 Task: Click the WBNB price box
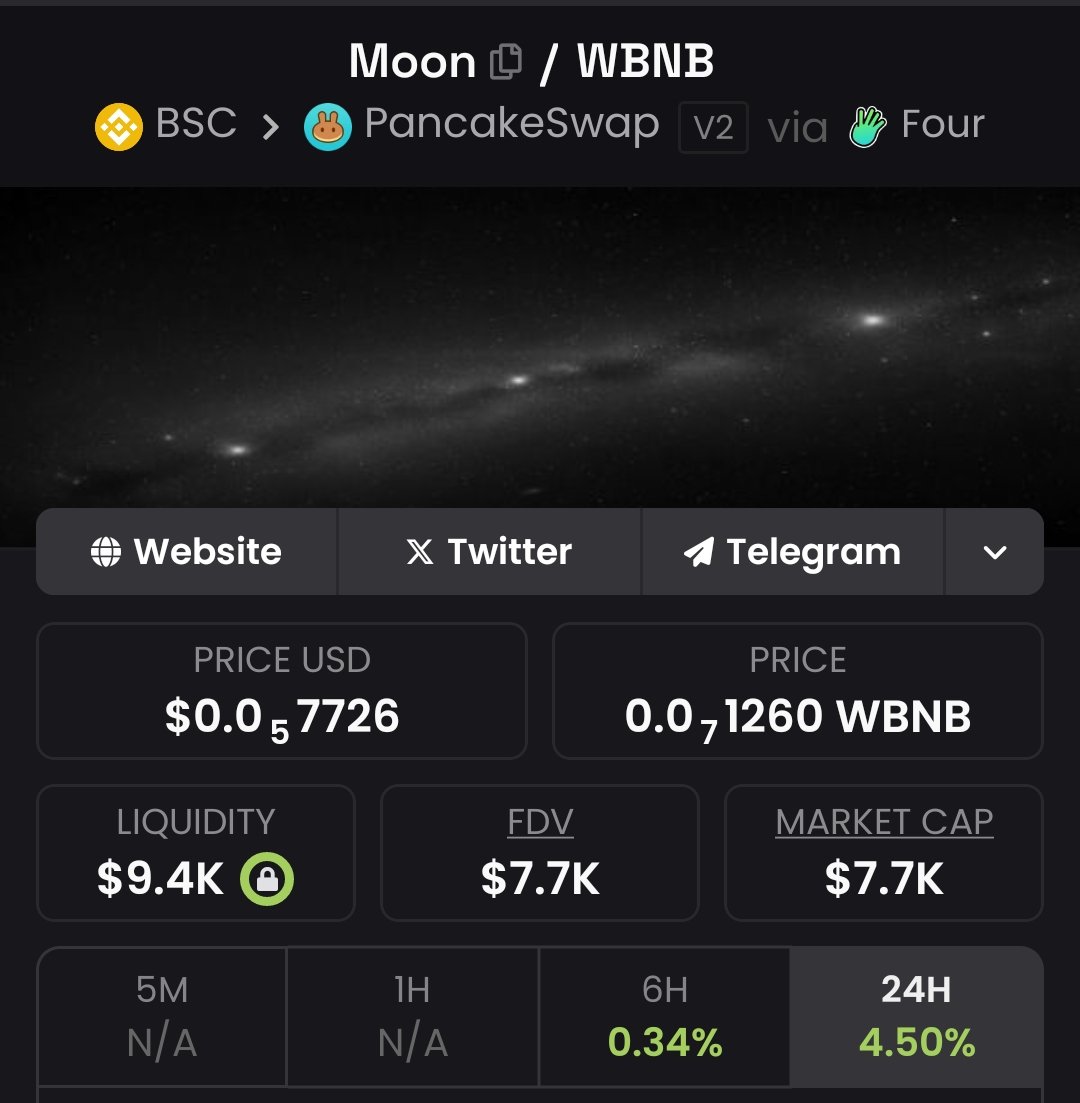(798, 691)
